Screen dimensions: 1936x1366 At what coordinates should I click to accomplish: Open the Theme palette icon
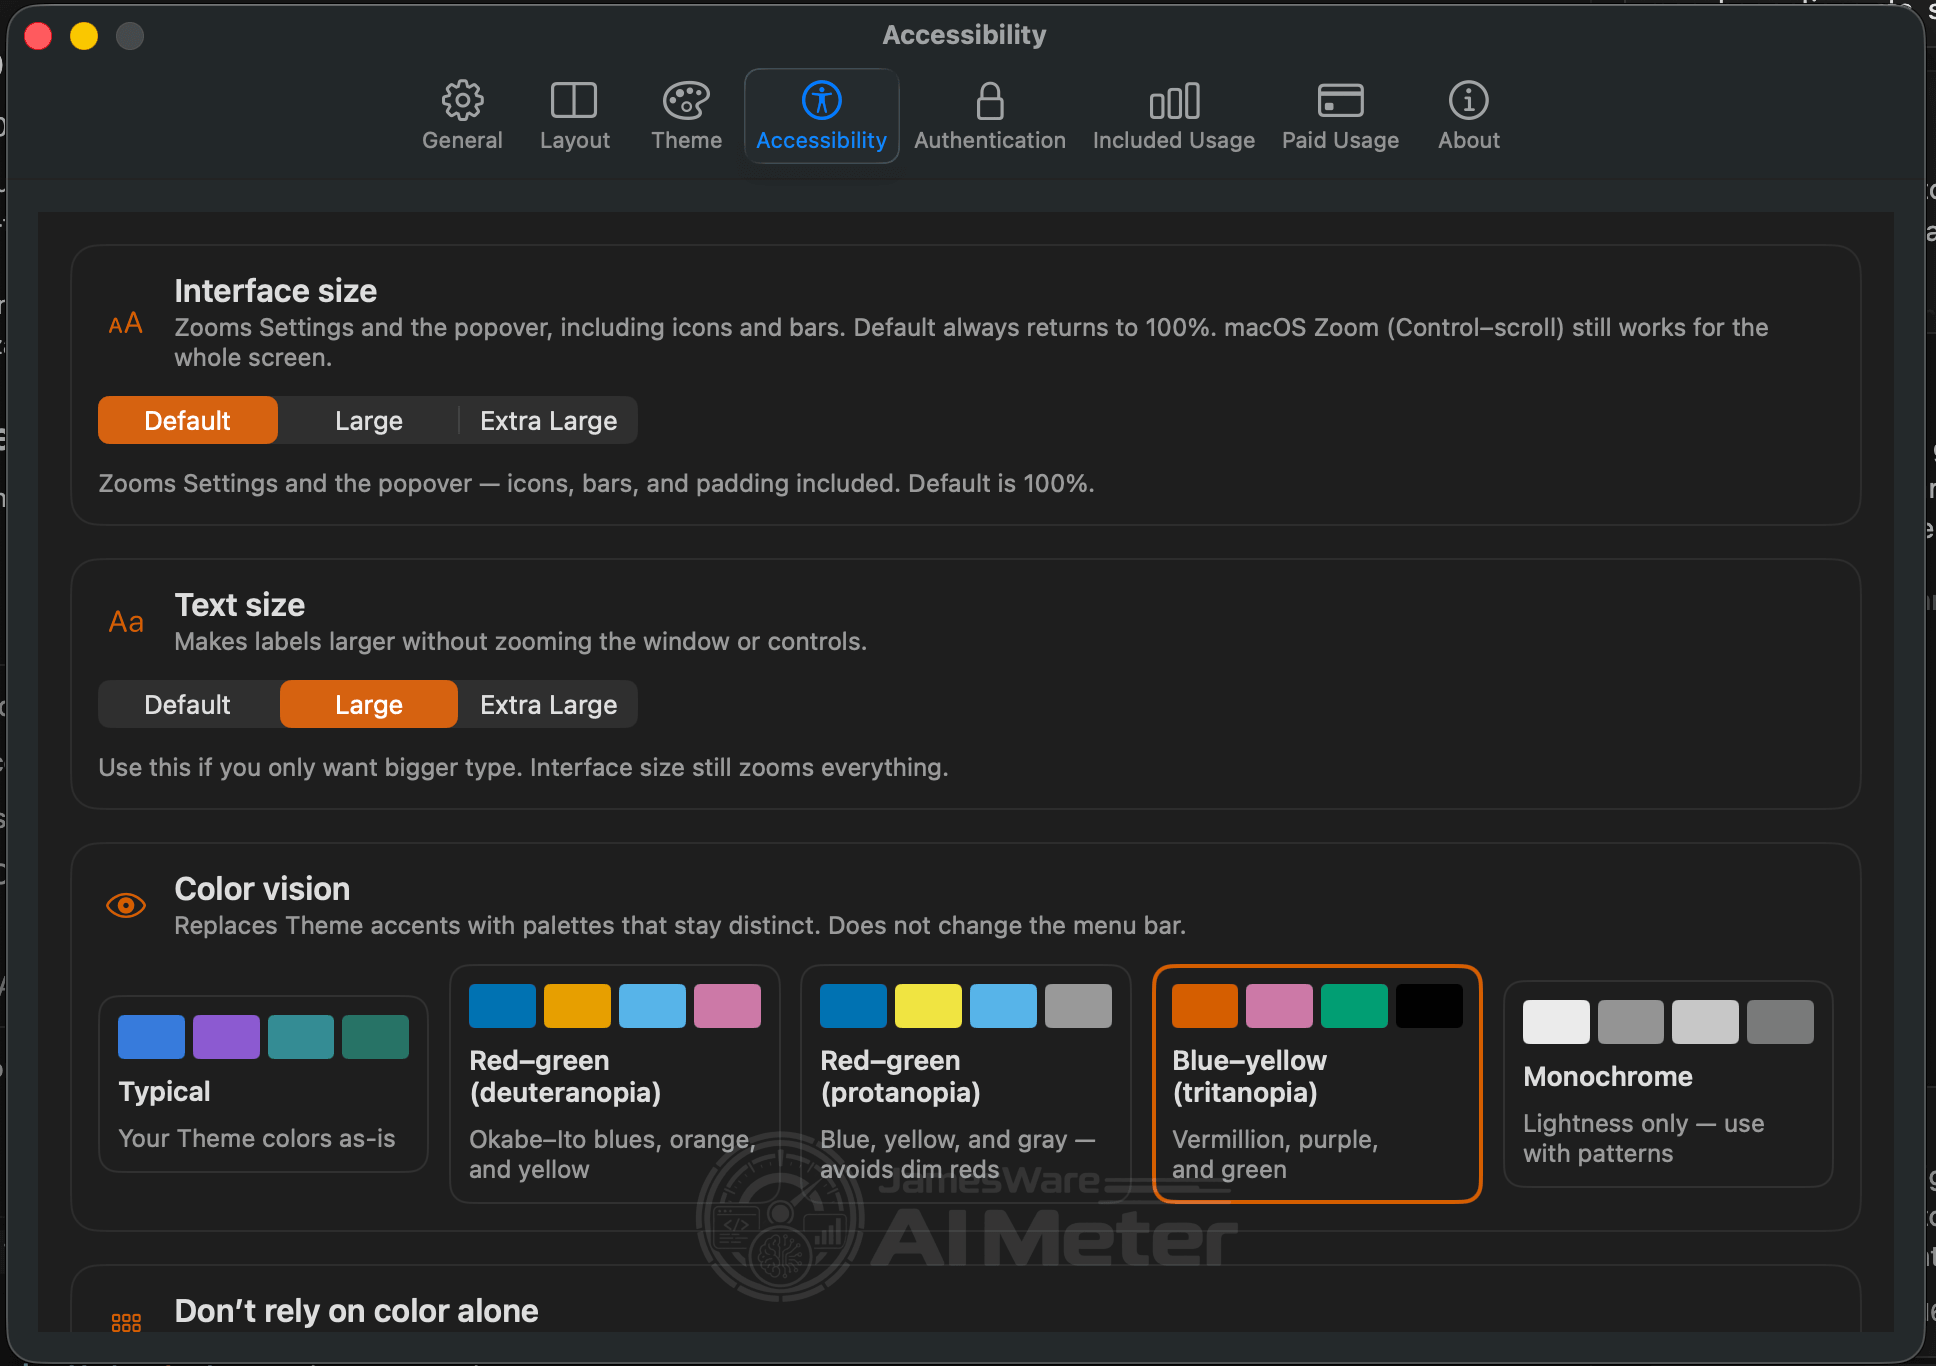686,100
